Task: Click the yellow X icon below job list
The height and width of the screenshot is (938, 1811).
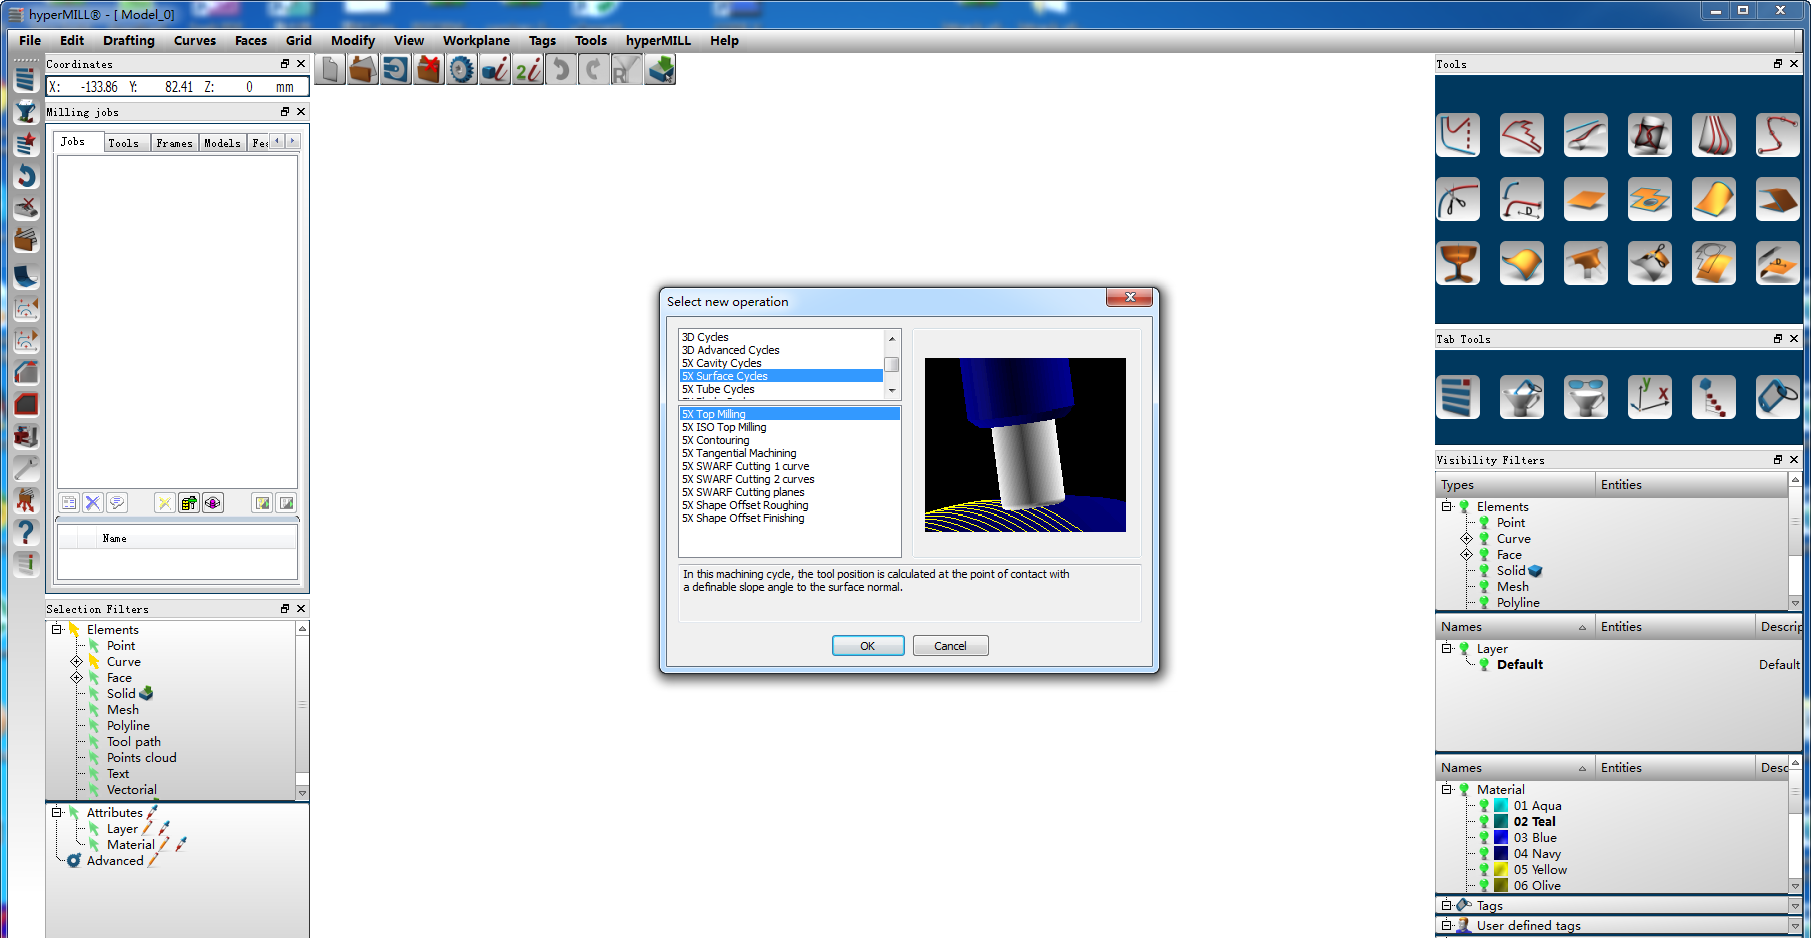Action: click(x=165, y=503)
